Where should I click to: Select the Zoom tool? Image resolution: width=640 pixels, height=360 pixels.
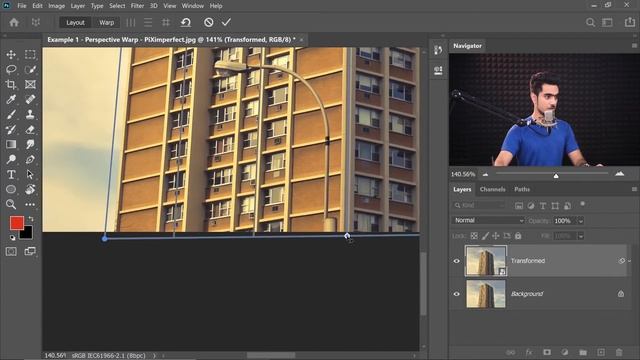(11, 204)
